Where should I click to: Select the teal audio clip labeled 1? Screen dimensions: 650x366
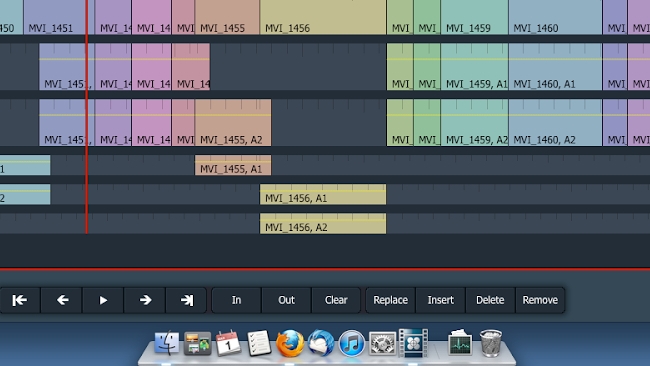(25, 165)
